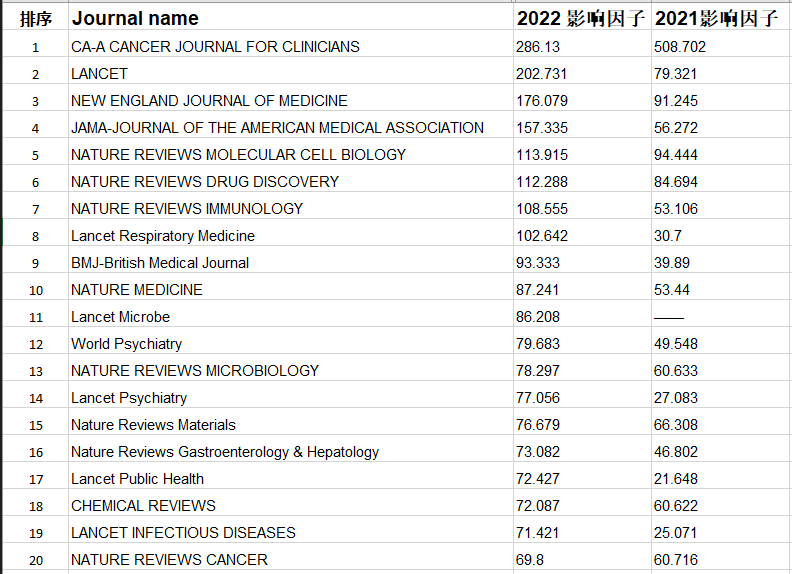
Task: Click the 86.208 value cell
Action: [x=582, y=313]
